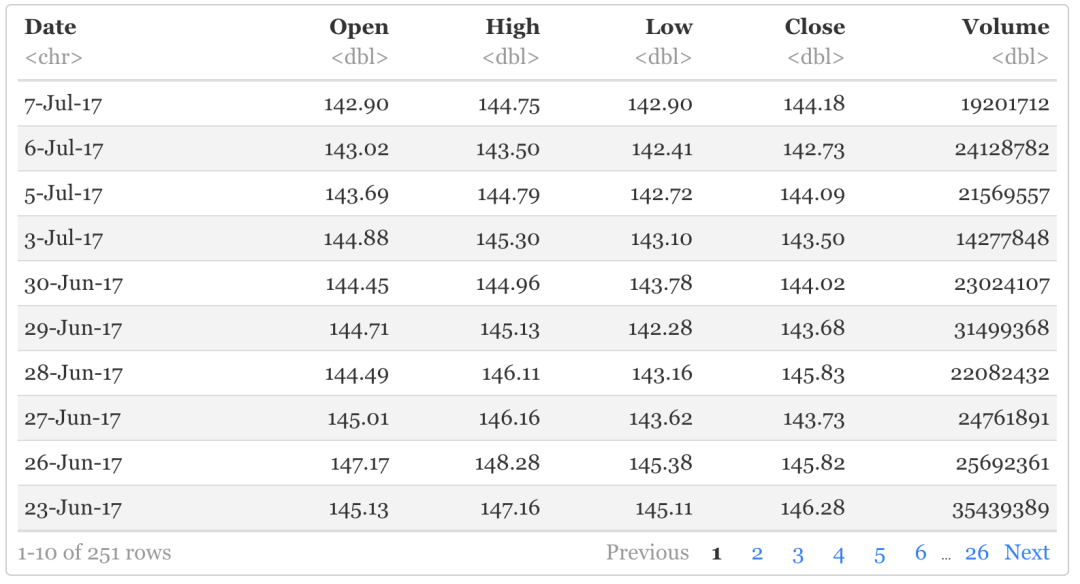Click the Previous page link
Image resolution: width=1080 pixels, height=584 pixels.
pyautogui.click(x=647, y=553)
